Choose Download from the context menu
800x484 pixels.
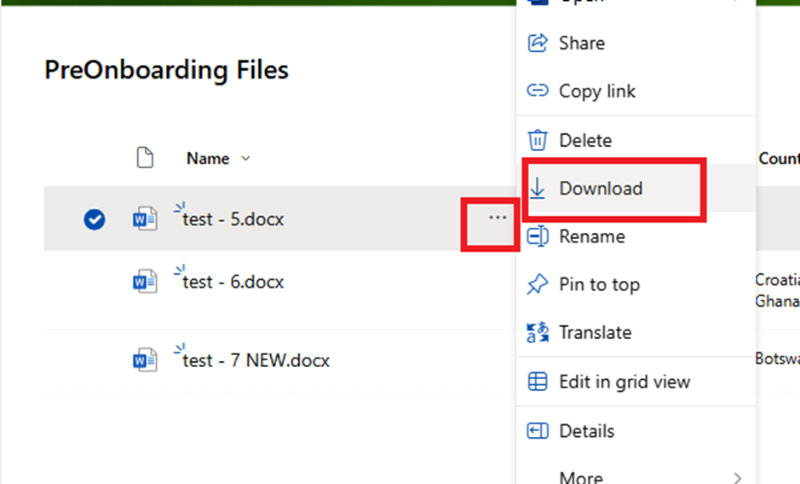pos(636,188)
